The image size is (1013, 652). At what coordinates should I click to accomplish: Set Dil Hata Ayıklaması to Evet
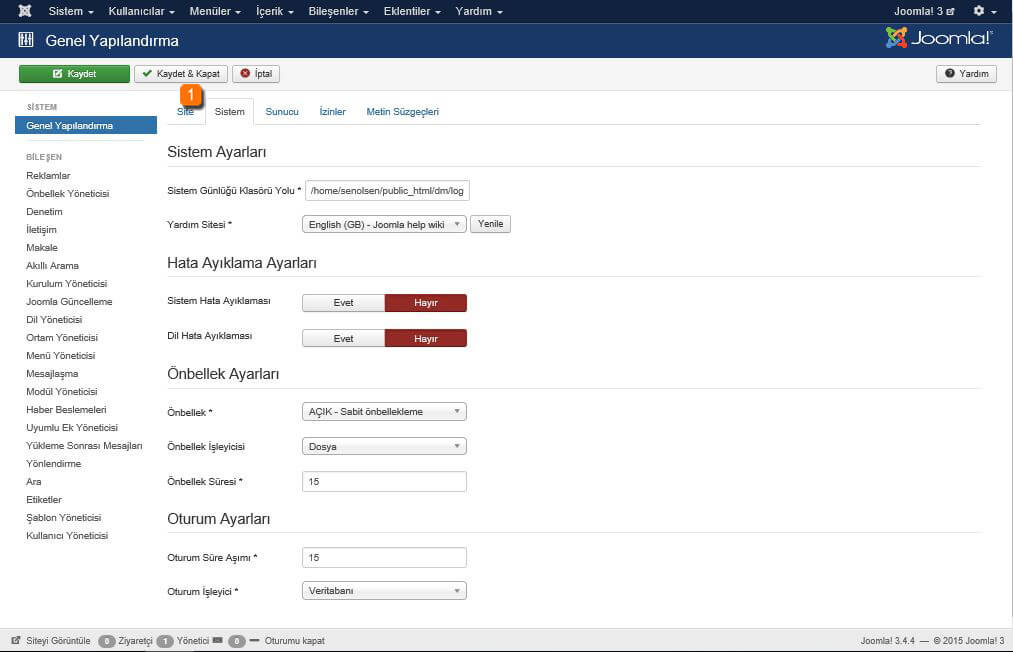pos(343,339)
